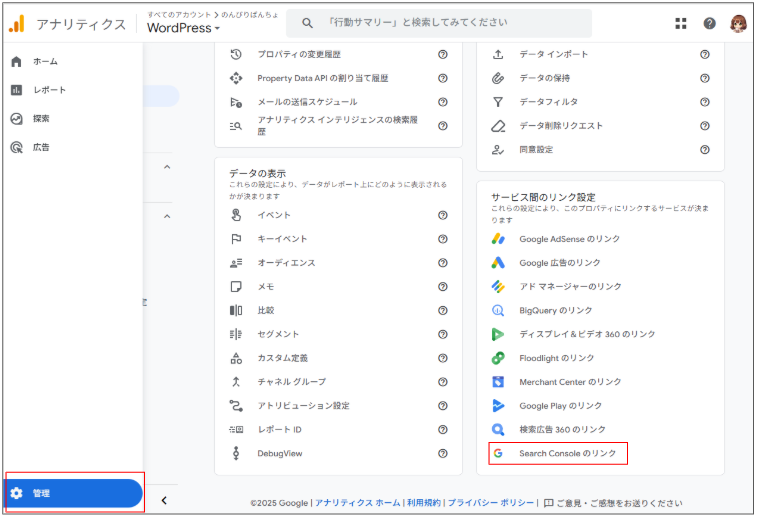Open the イベント settings icon
Viewport: 757px width, 517px height.
pos(236,215)
